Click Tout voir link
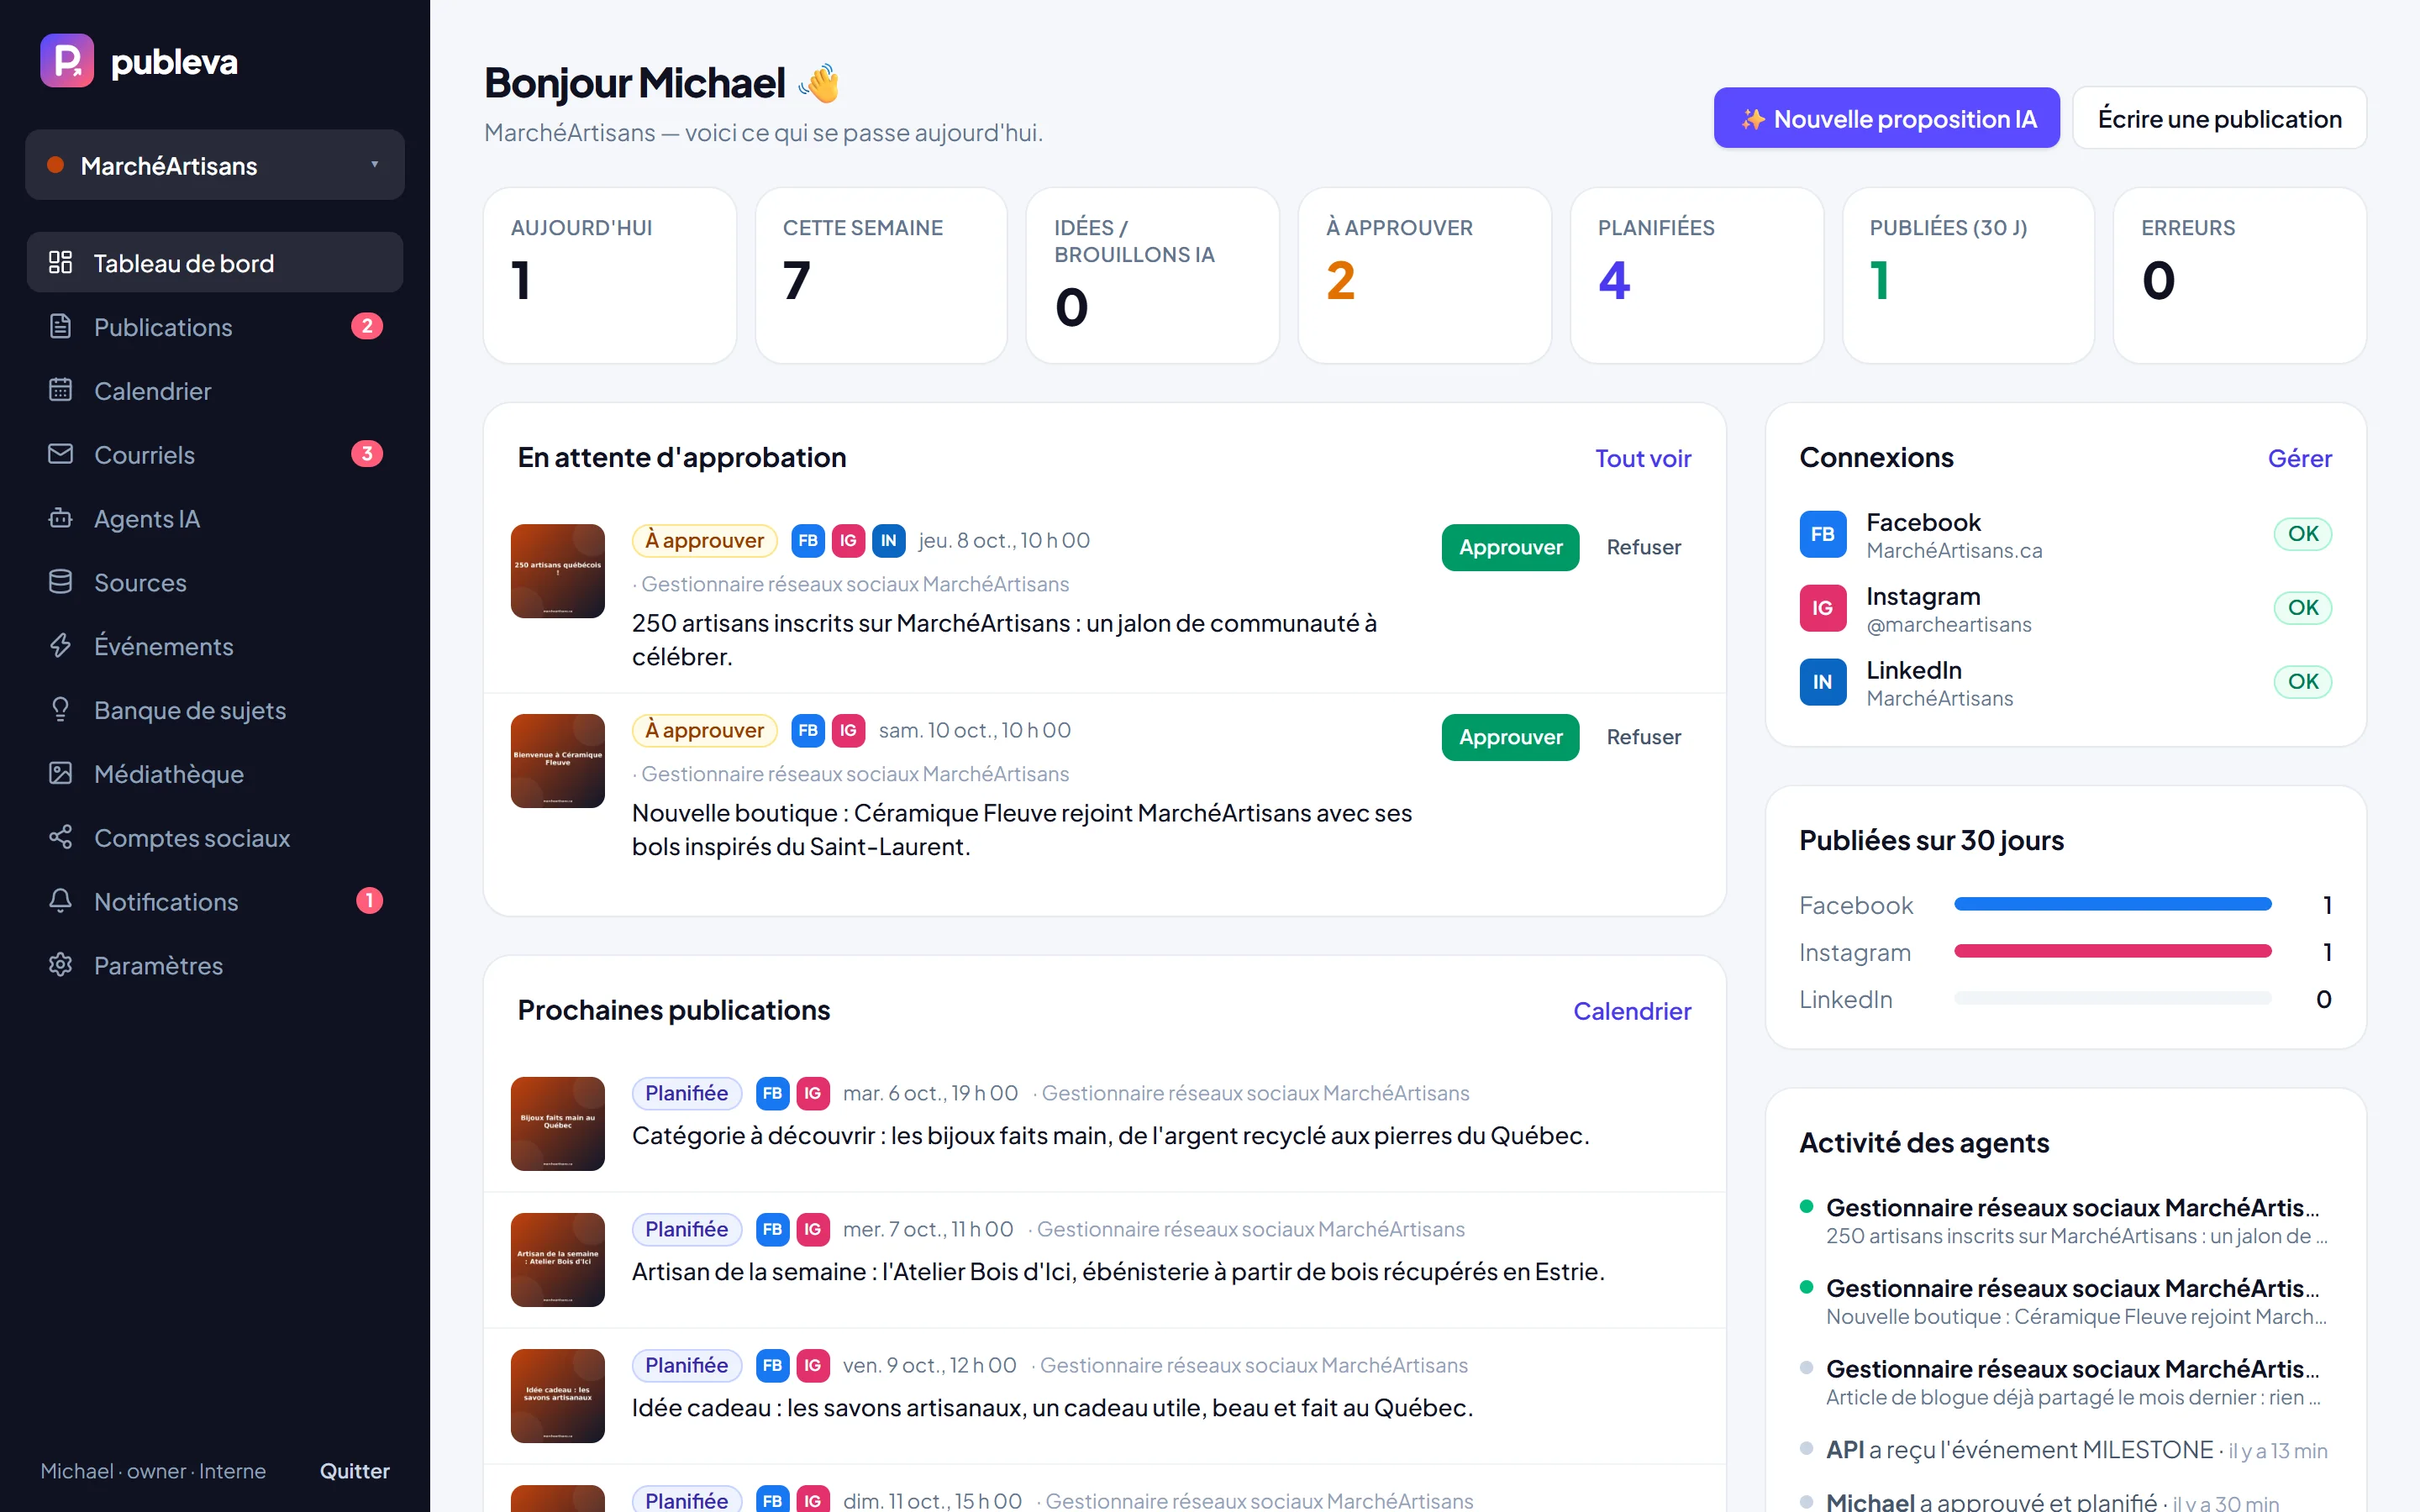2420x1512 pixels. click(1642, 458)
